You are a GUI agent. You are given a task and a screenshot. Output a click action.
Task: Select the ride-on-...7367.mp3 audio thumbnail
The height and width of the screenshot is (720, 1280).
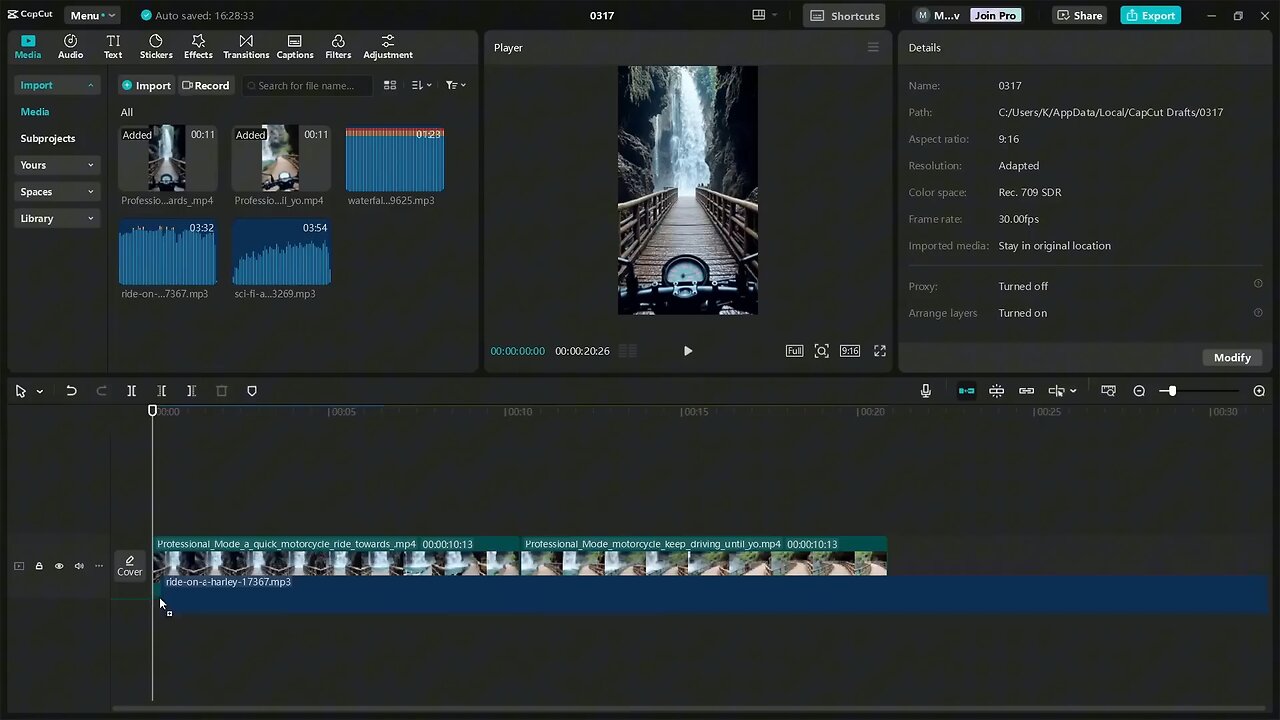(167, 252)
